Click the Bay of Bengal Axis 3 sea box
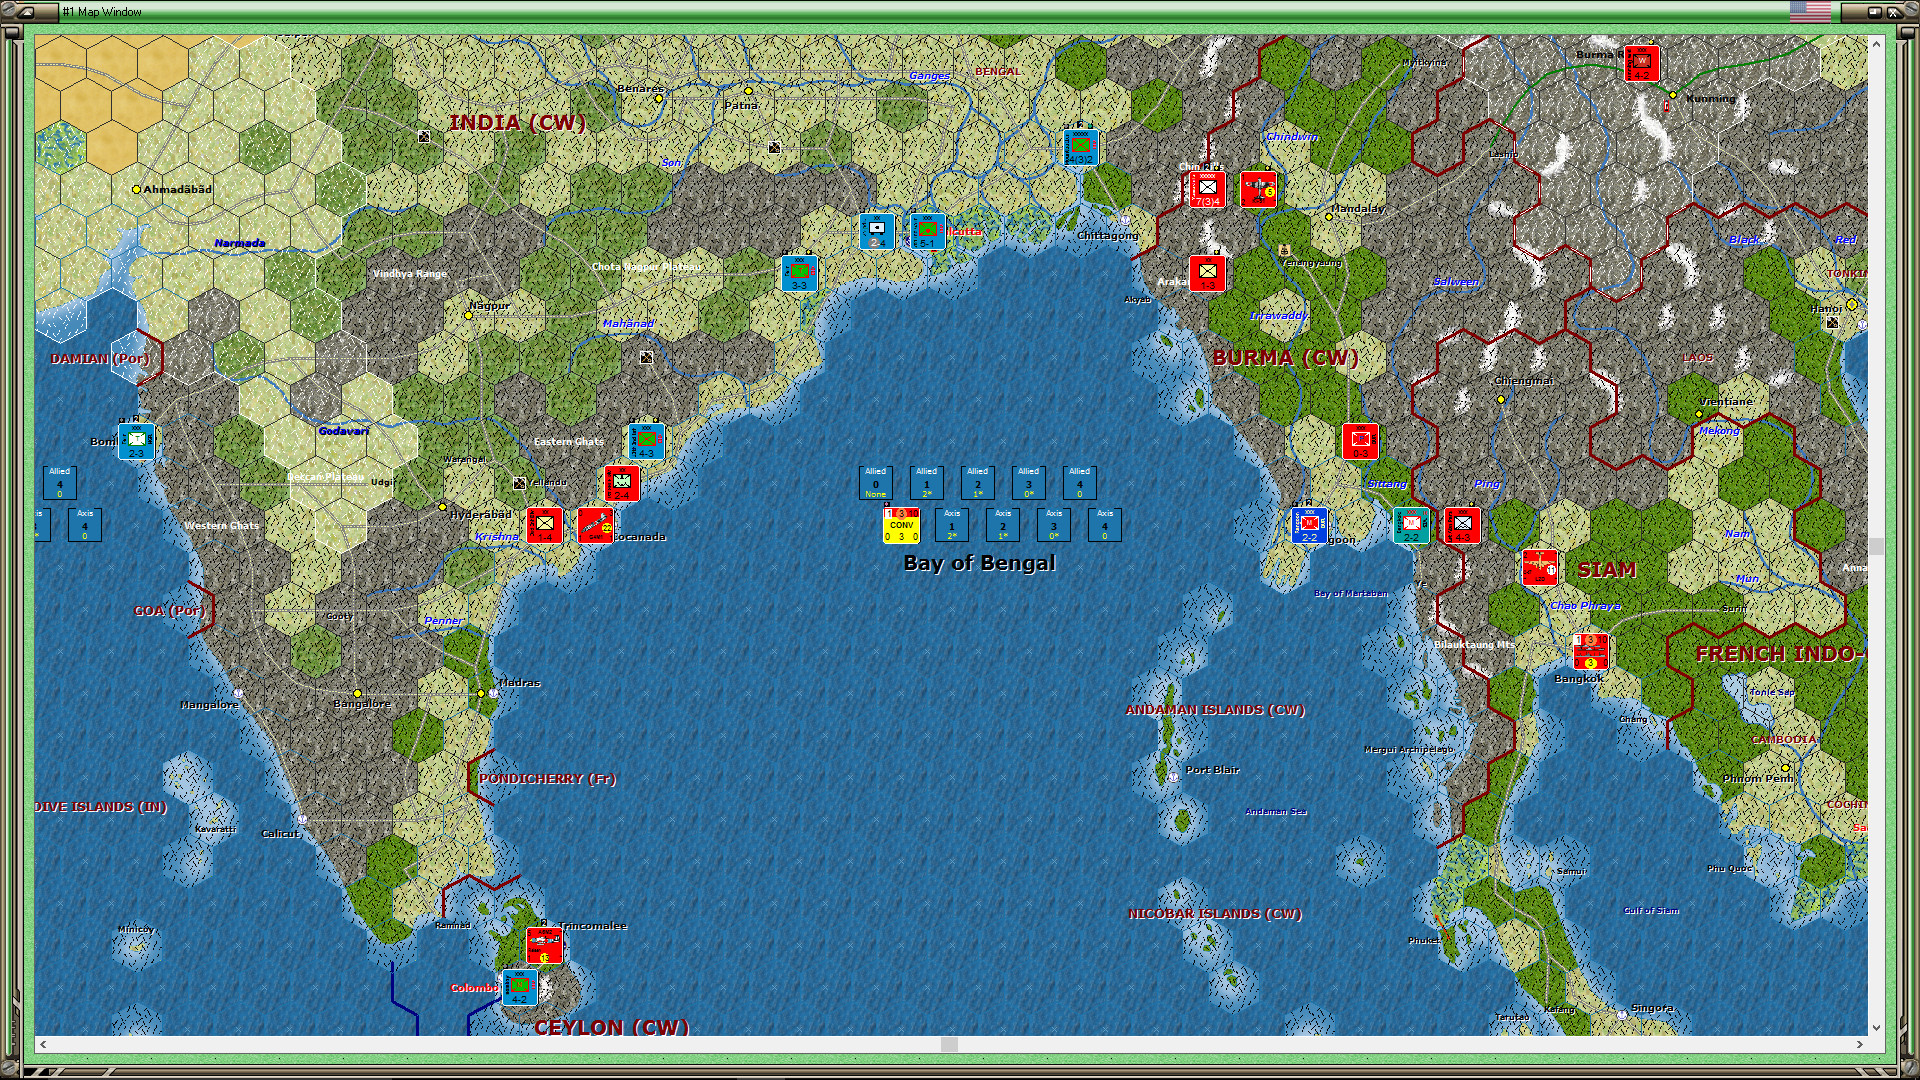The width and height of the screenshot is (1920, 1080). tap(1054, 525)
